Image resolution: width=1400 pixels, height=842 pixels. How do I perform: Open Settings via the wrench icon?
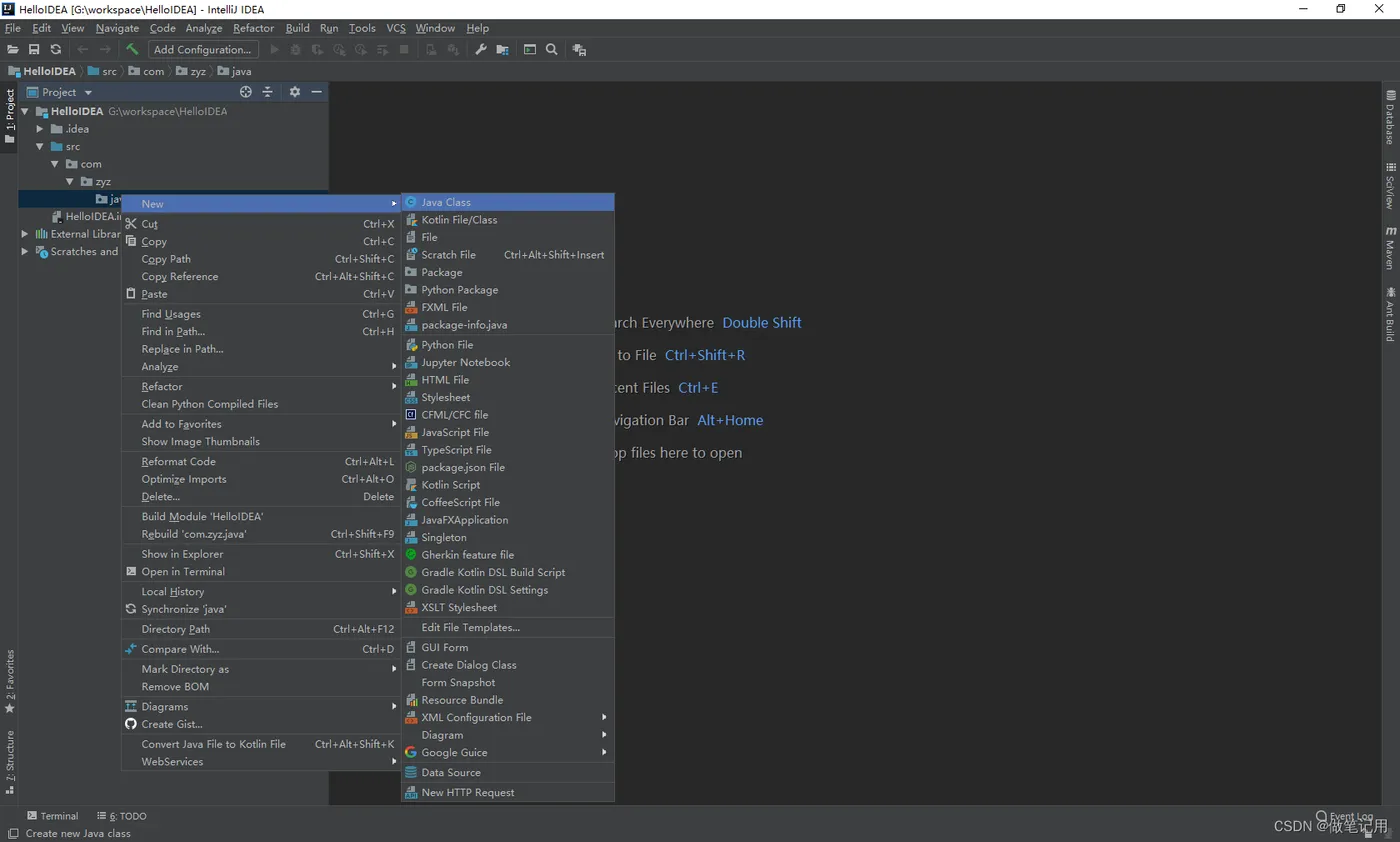pos(480,49)
